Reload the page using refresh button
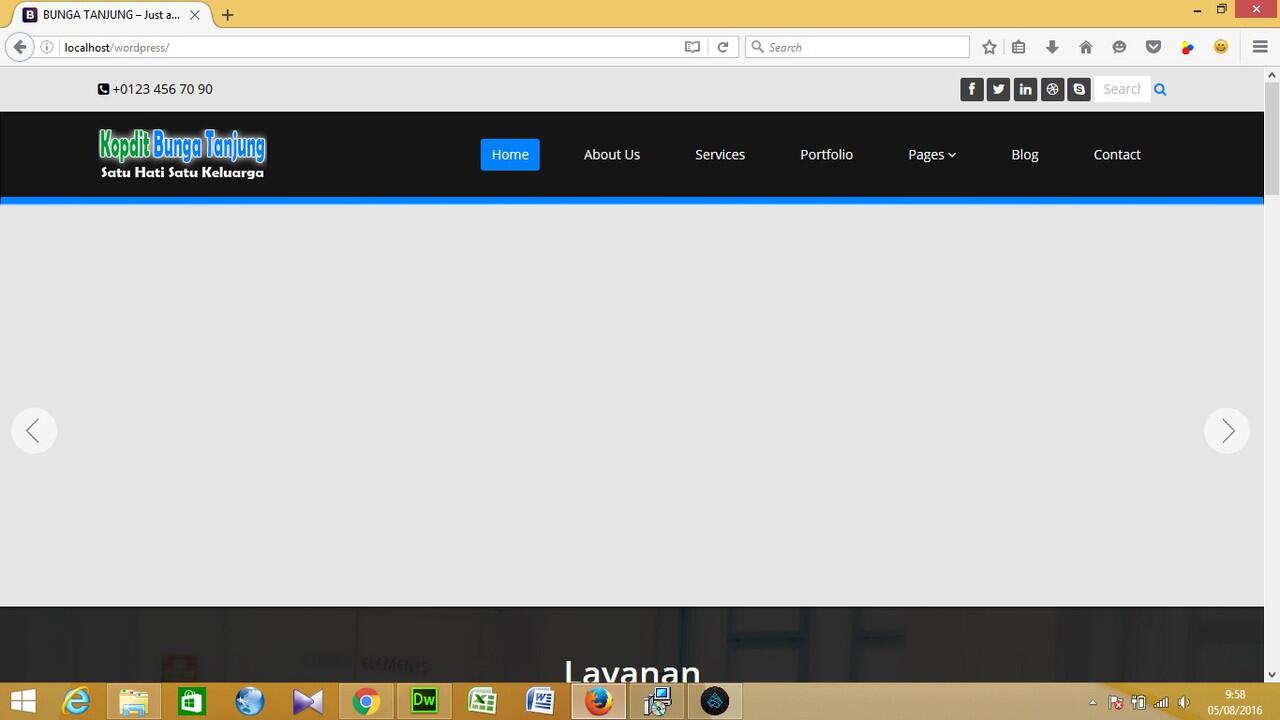The height and width of the screenshot is (720, 1280). pos(722,47)
